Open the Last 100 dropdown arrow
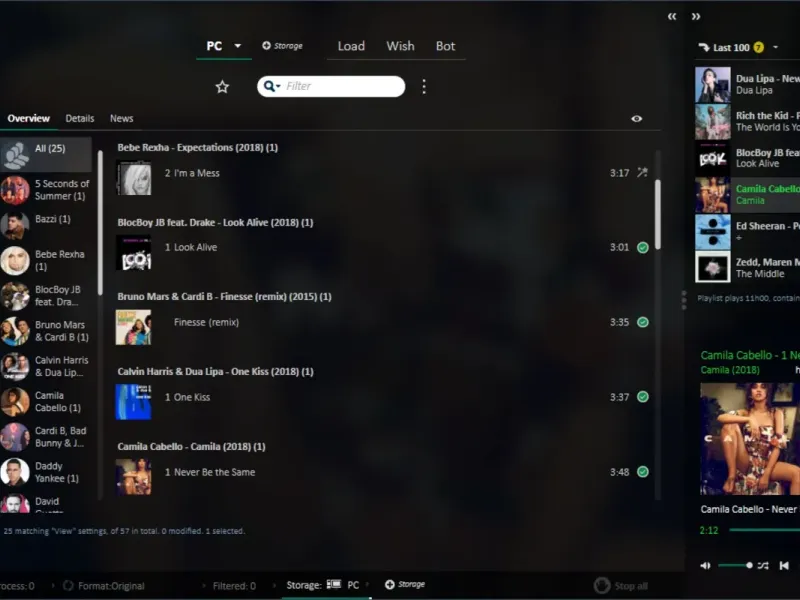 click(x=776, y=47)
